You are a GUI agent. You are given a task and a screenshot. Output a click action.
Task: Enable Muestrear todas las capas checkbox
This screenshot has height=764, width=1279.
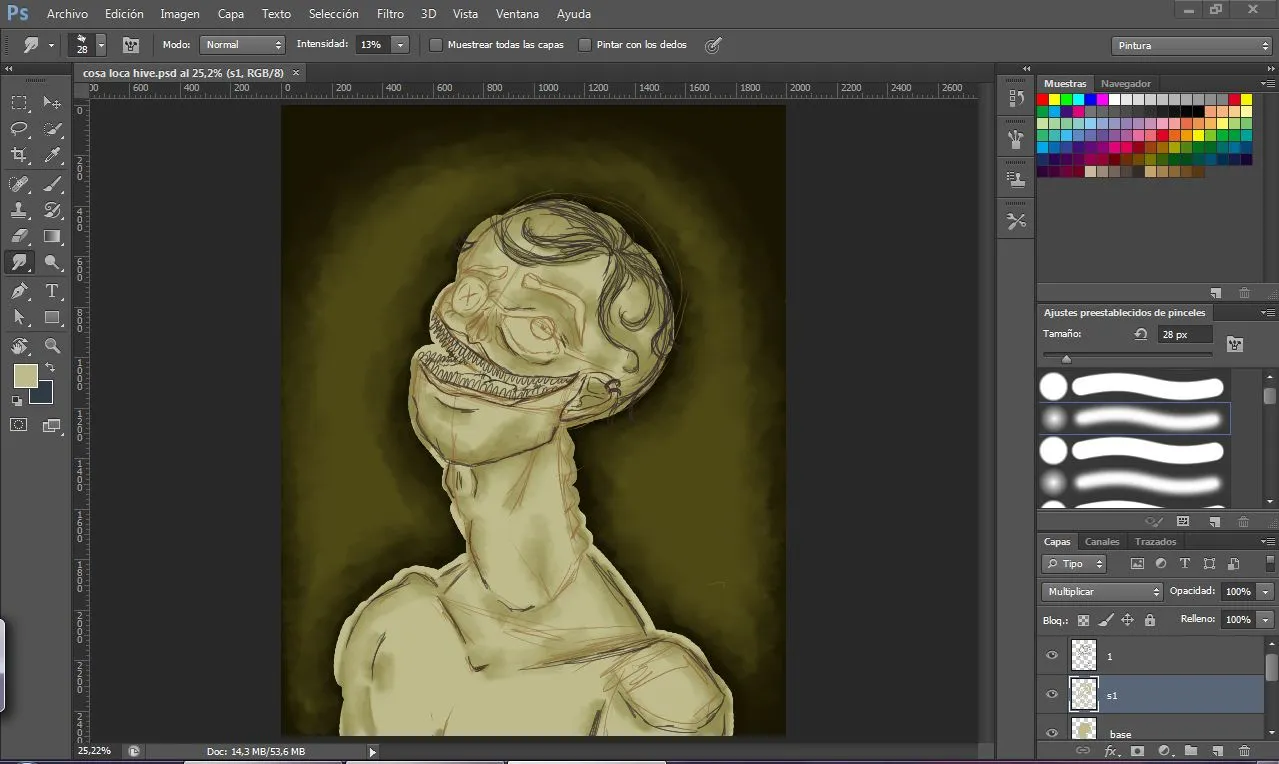(x=436, y=45)
